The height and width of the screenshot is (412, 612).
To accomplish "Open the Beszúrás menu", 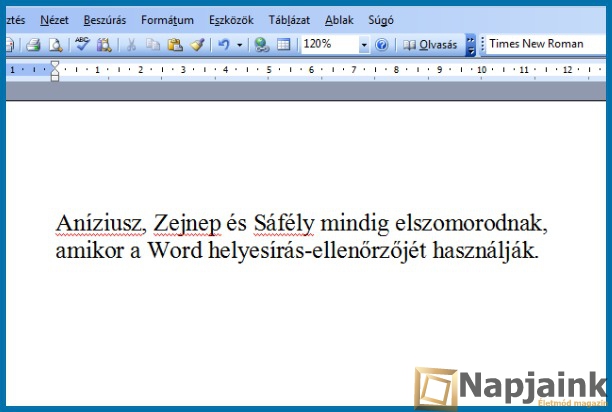I will tap(105, 20).
